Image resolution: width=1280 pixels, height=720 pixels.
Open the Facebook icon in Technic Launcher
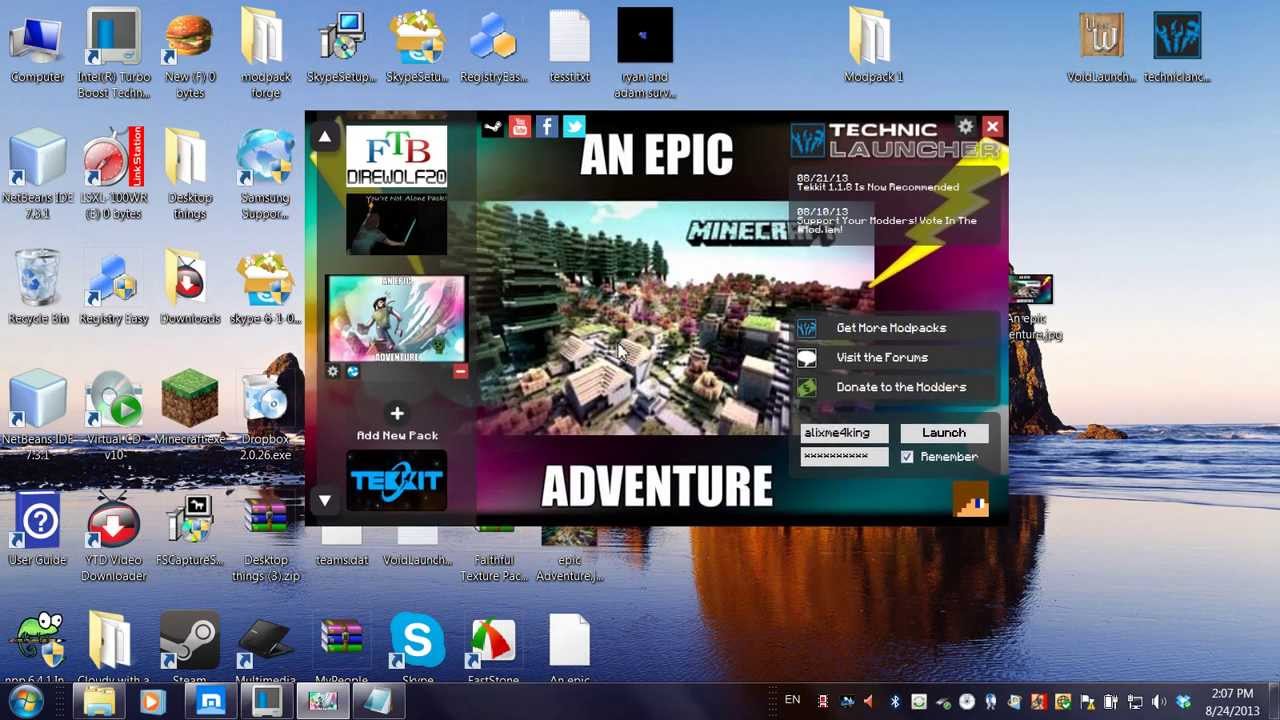(547, 127)
